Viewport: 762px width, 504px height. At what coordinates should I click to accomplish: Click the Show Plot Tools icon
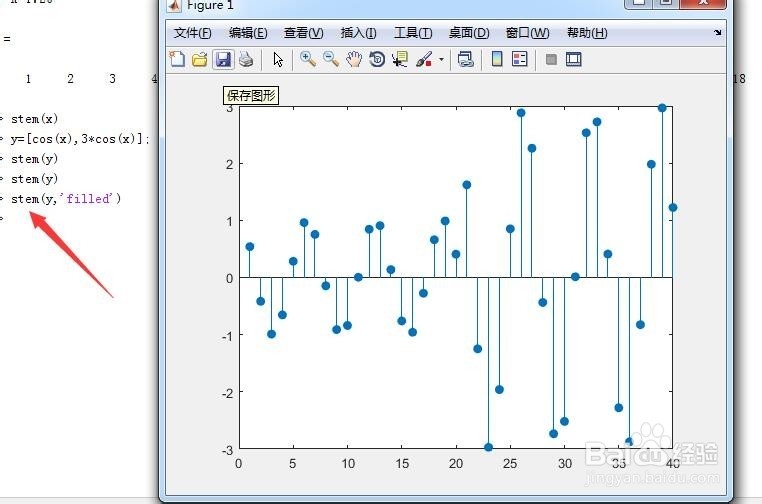(574, 59)
